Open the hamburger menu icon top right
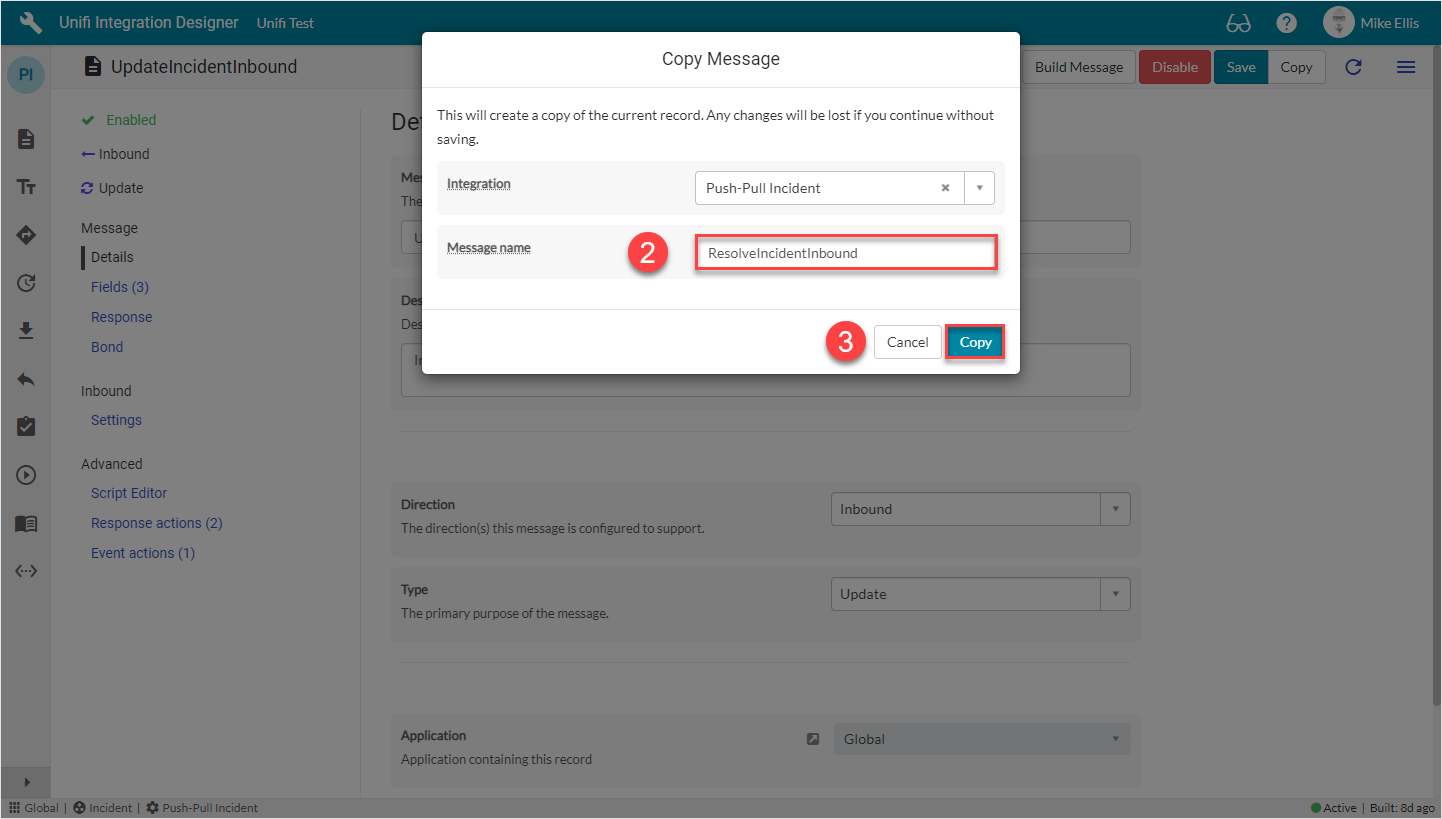This screenshot has height=819, width=1442. tap(1406, 67)
